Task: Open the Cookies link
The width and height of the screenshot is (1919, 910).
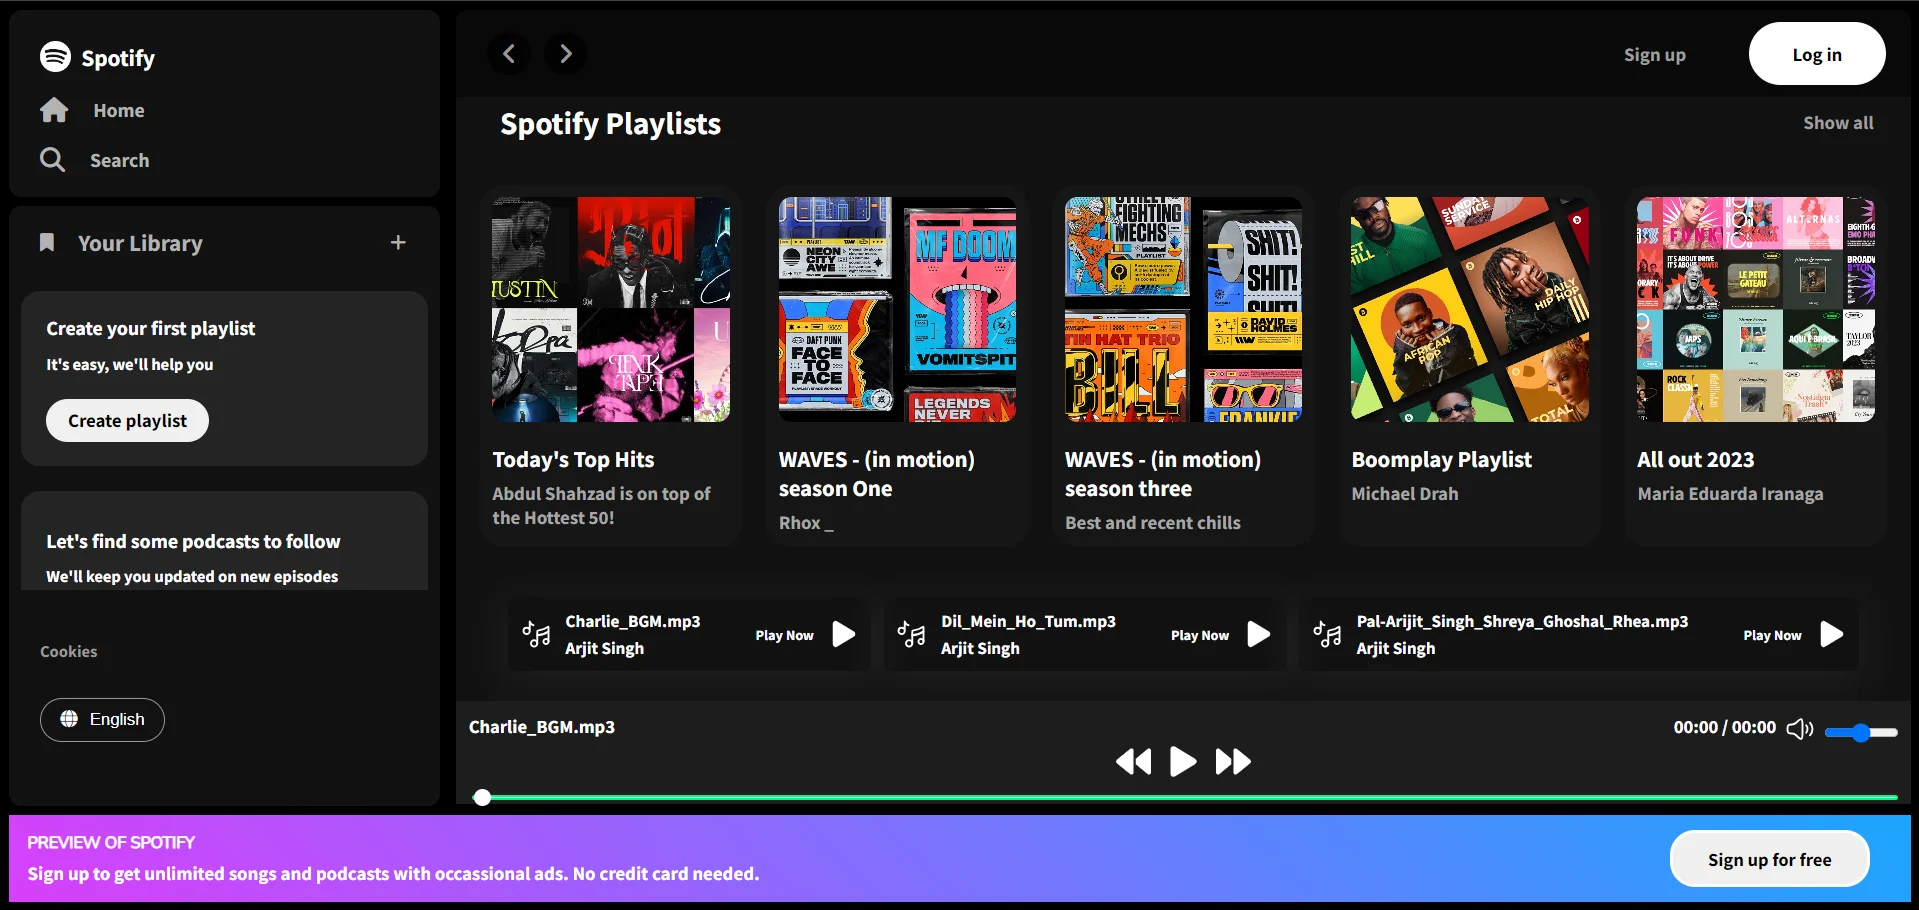Action: [69, 651]
